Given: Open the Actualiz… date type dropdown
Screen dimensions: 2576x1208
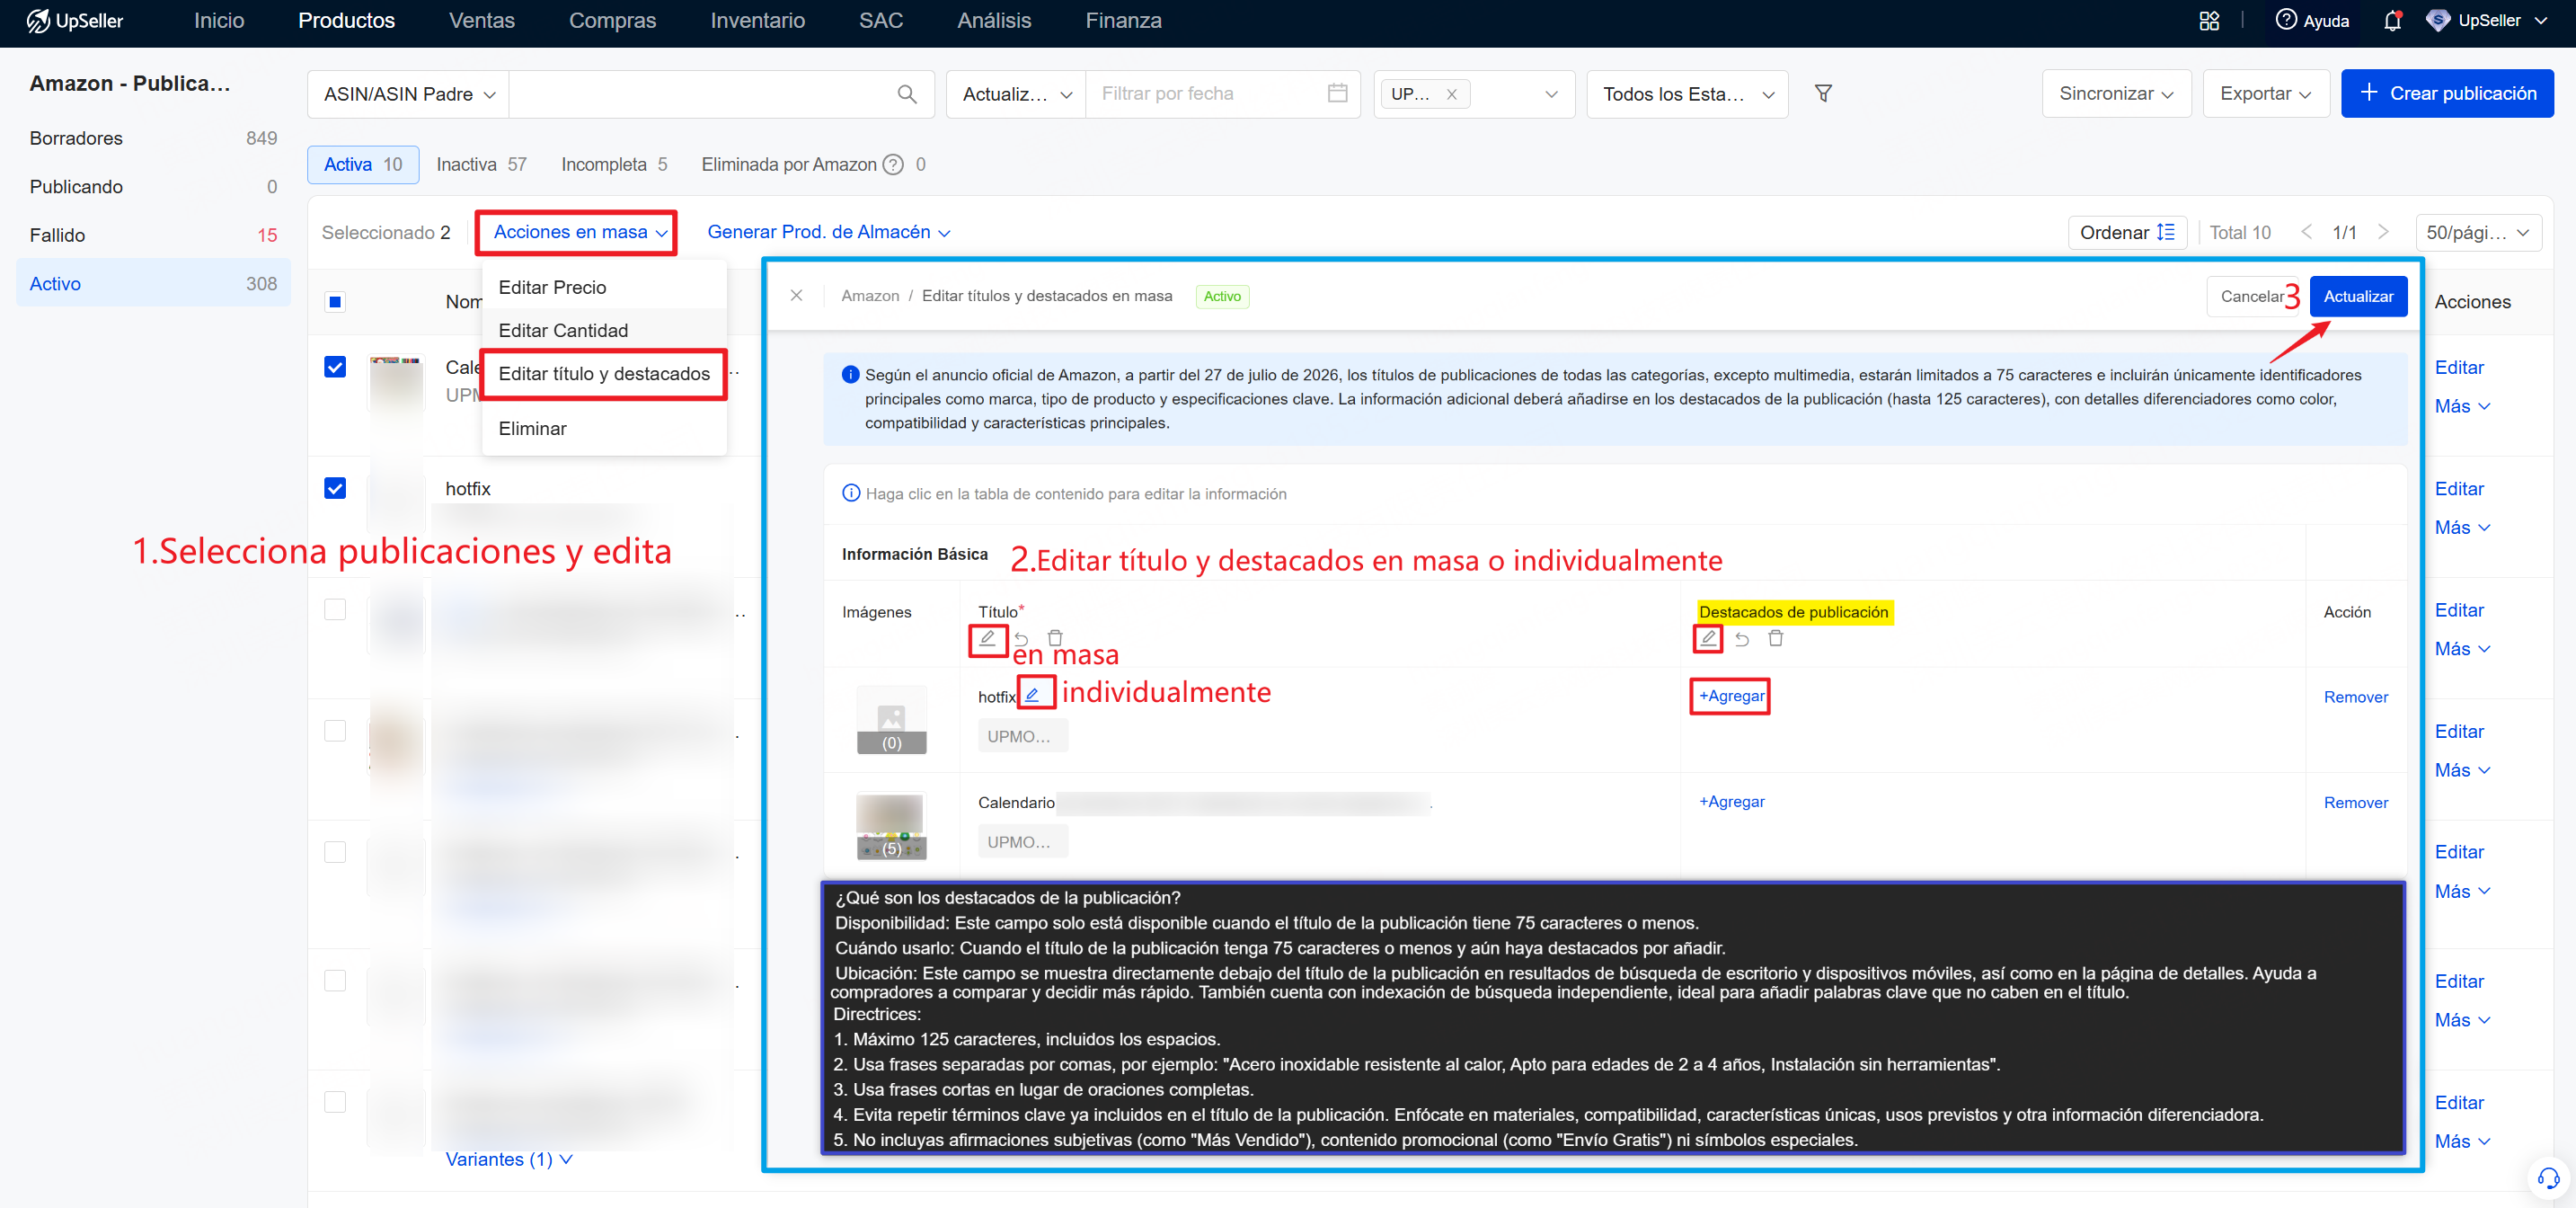Looking at the screenshot, I should click(x=1016, y=94).
